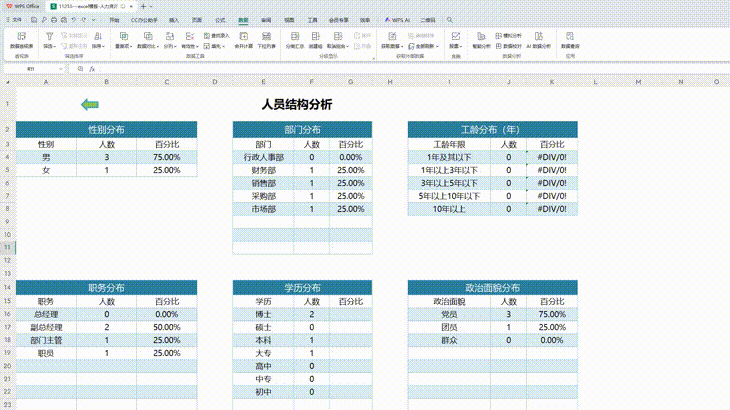Open the 文件 file menu
730x410 pixels.
14,20
